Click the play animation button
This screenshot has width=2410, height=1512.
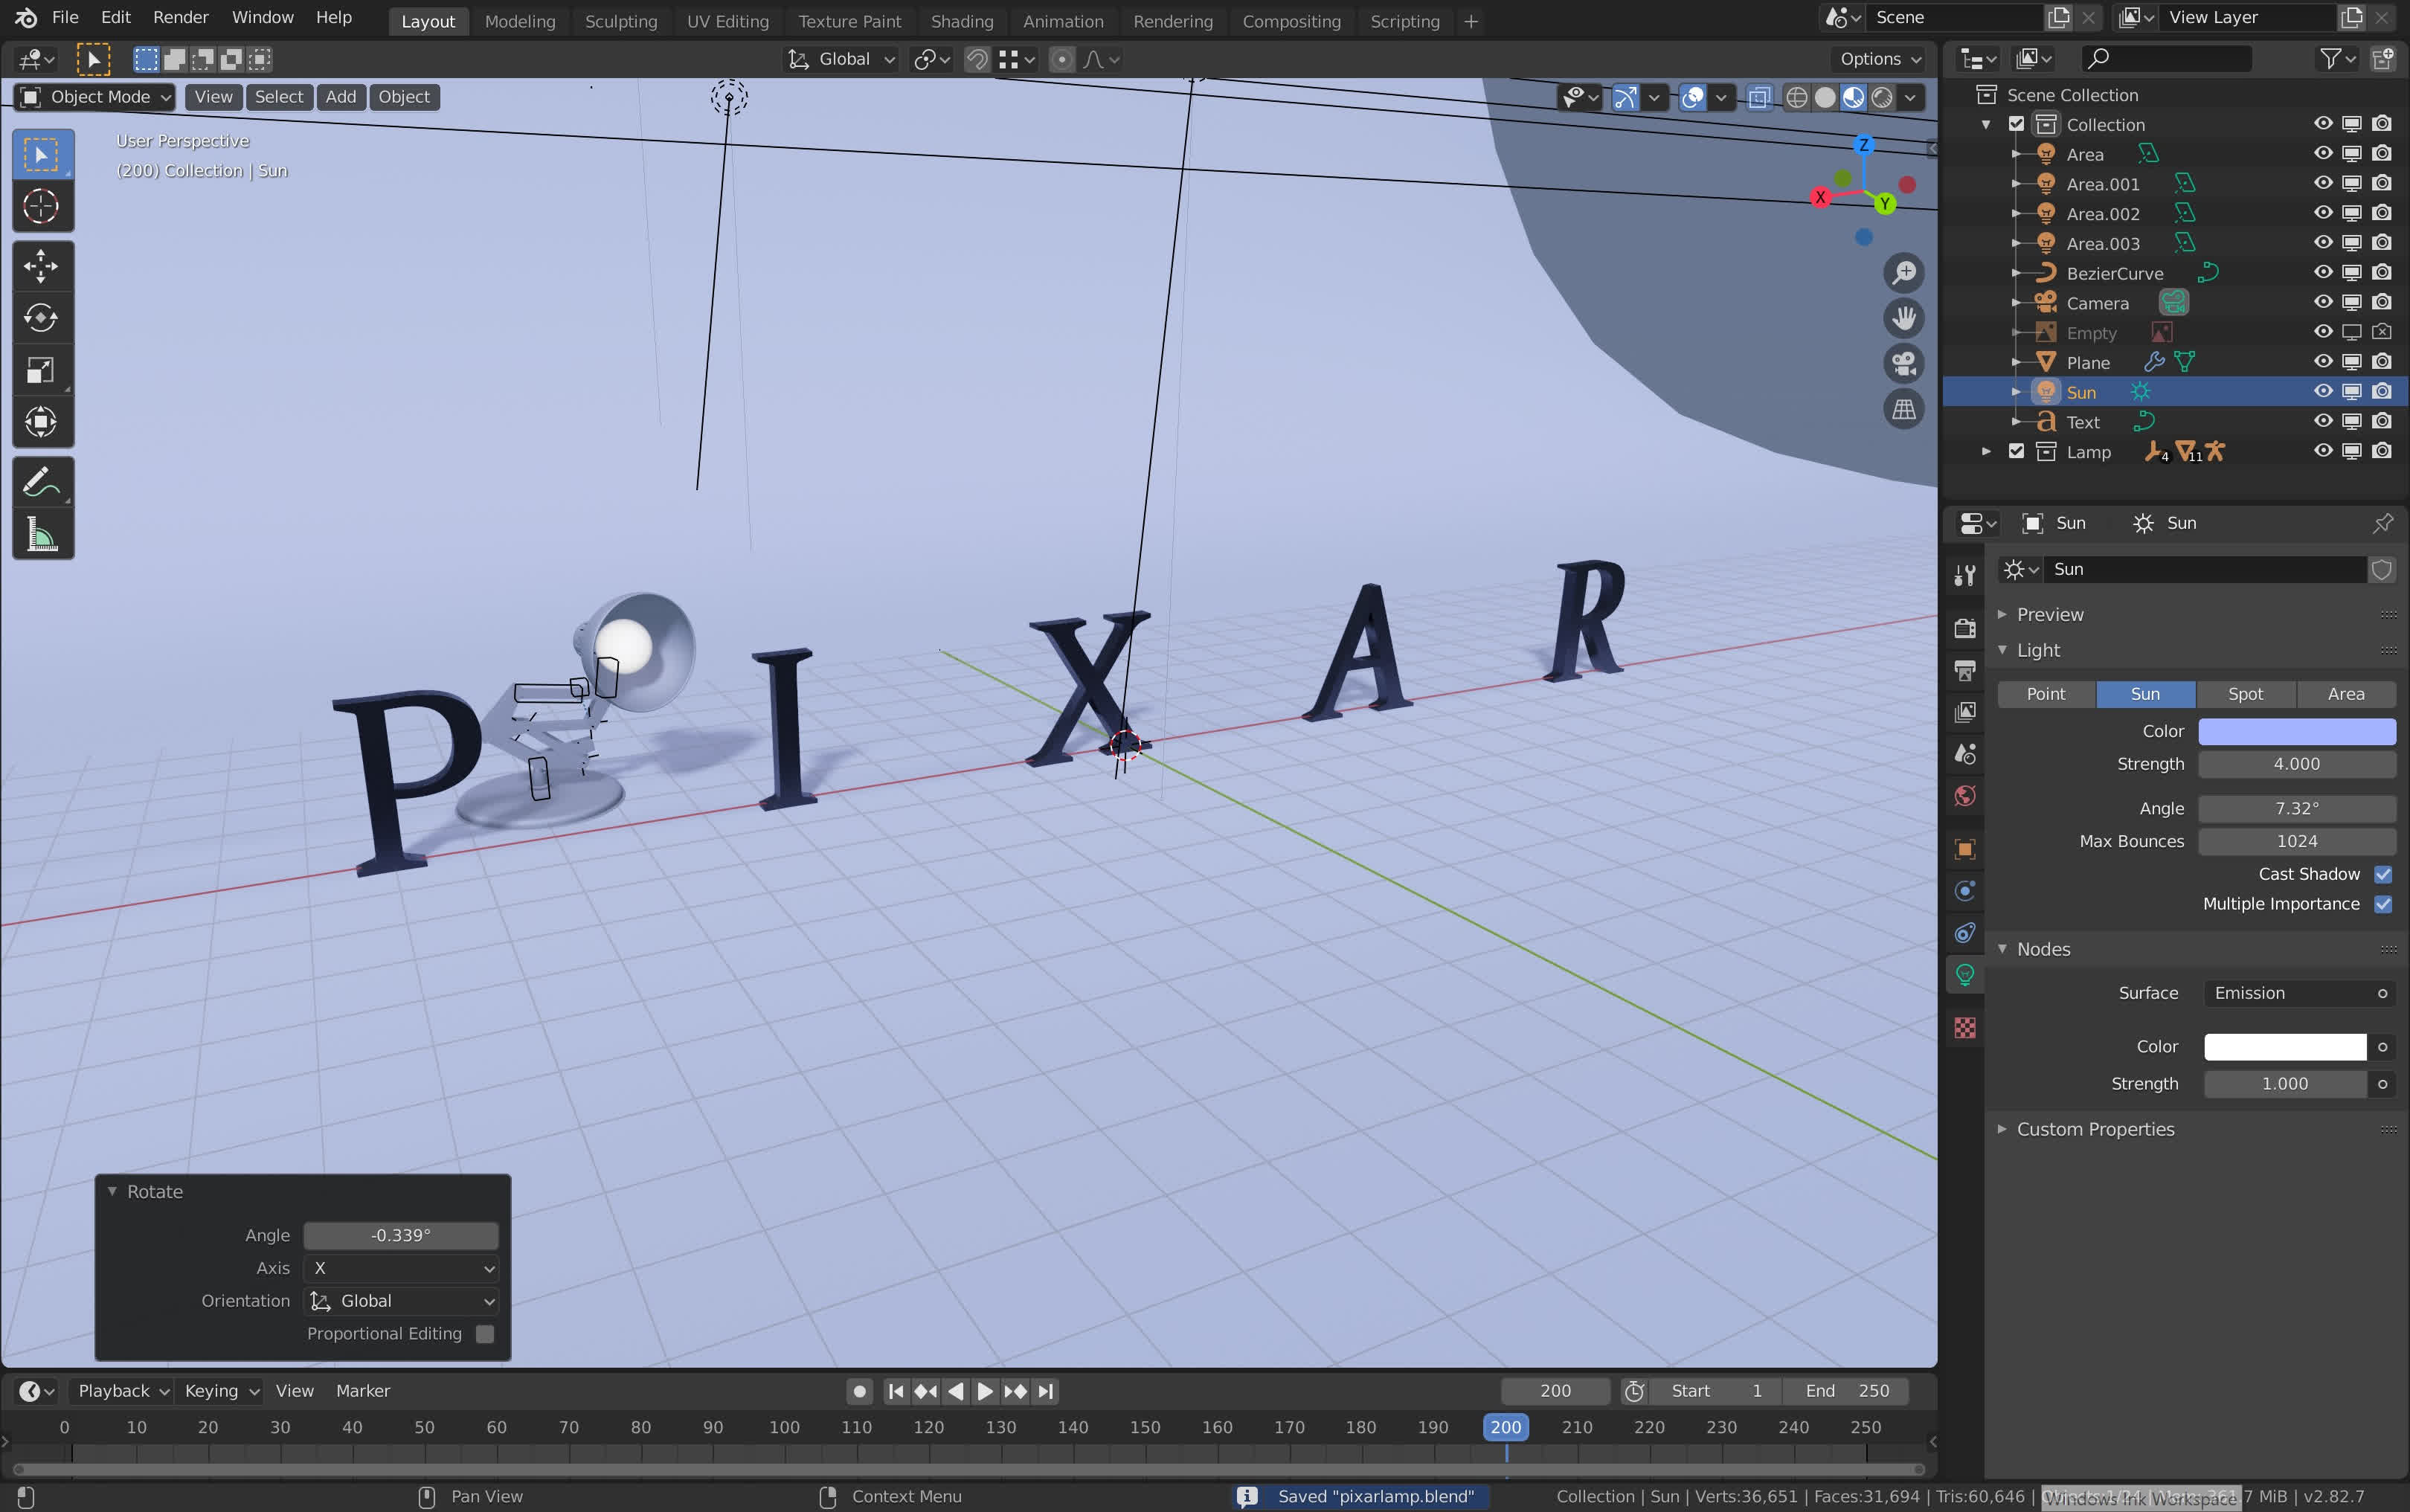pos(985,1391)
